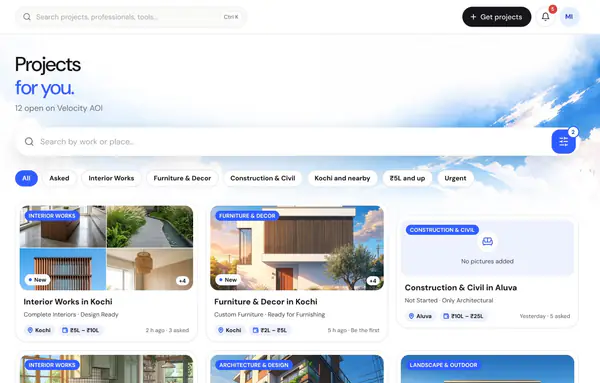
Task: Open the filter settings button
Action: (563, 142)
